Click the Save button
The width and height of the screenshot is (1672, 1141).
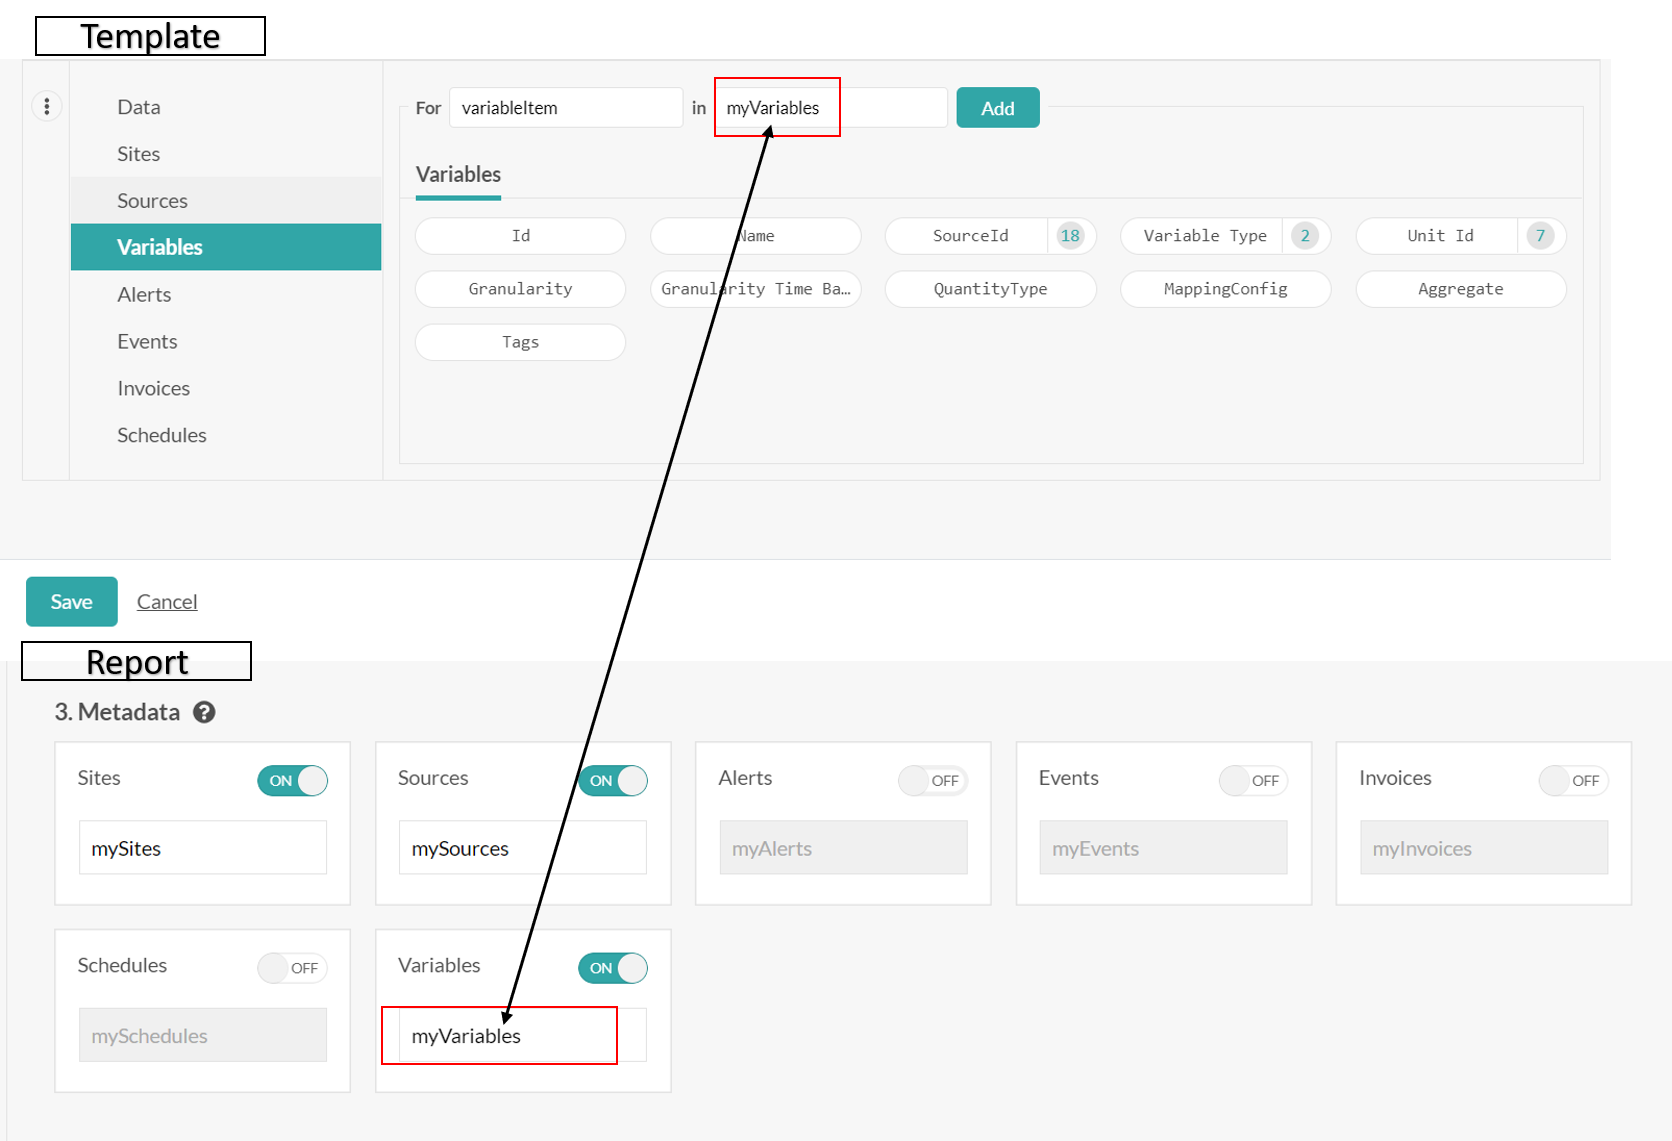tap(71, 601)
